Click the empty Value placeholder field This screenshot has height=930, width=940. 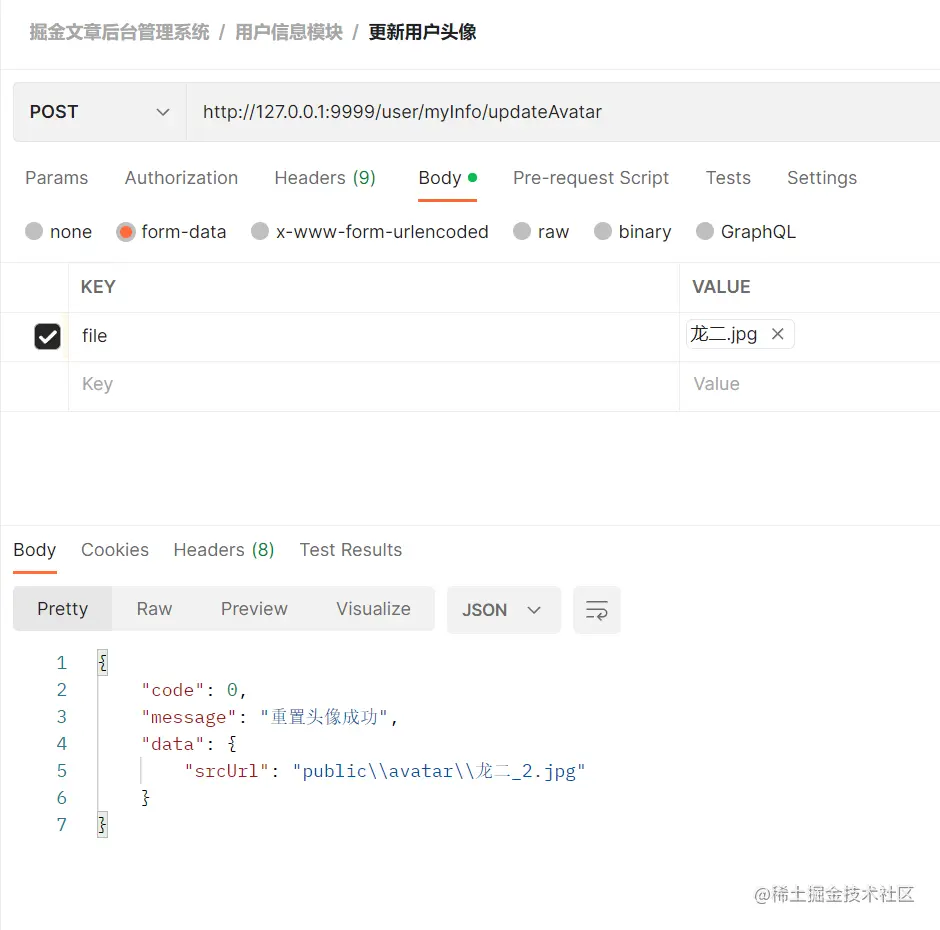[x=809, y=385]
